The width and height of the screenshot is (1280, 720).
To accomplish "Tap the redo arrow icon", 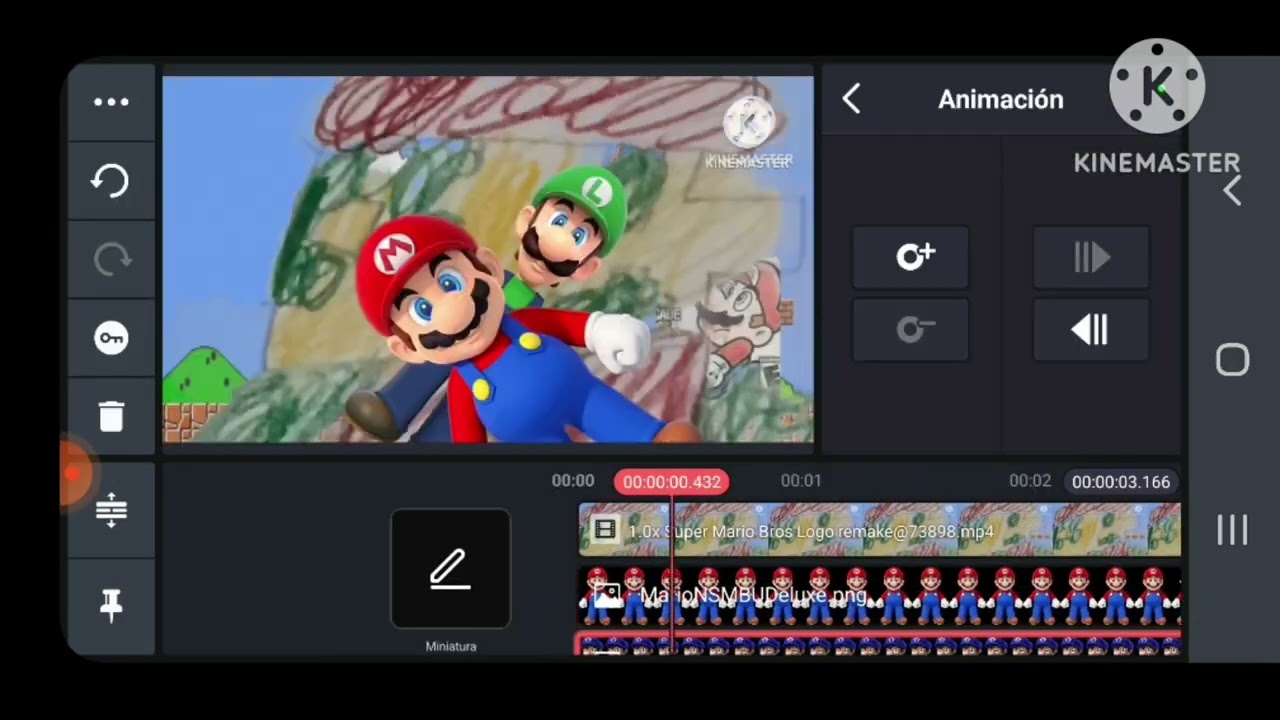I will tap(111, 259).
